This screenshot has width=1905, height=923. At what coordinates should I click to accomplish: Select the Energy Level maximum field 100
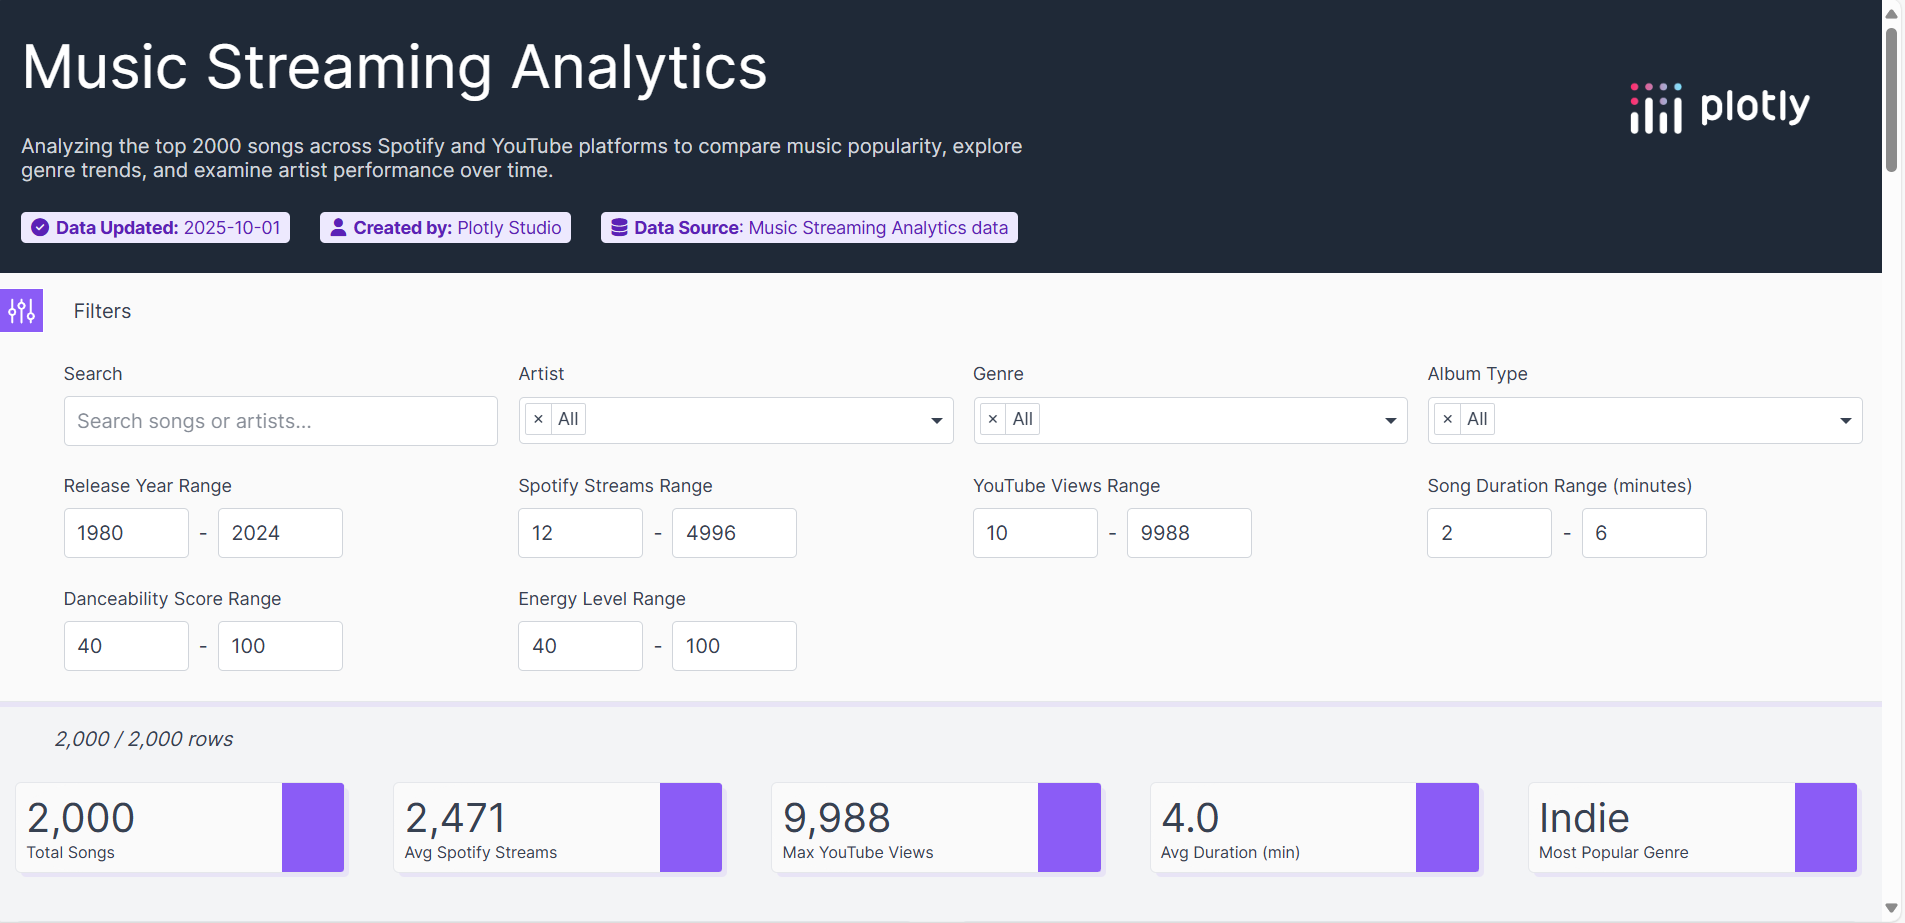point(734,646)
